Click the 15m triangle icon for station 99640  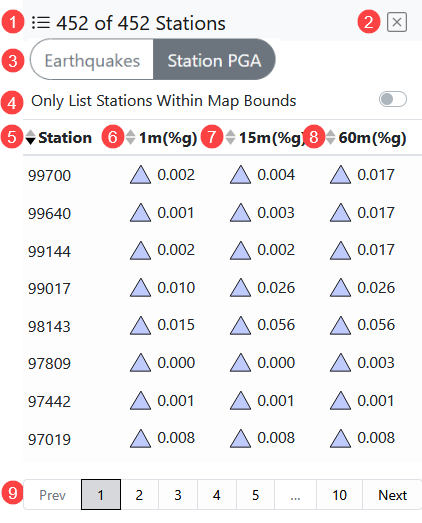[x=241, y=212]
